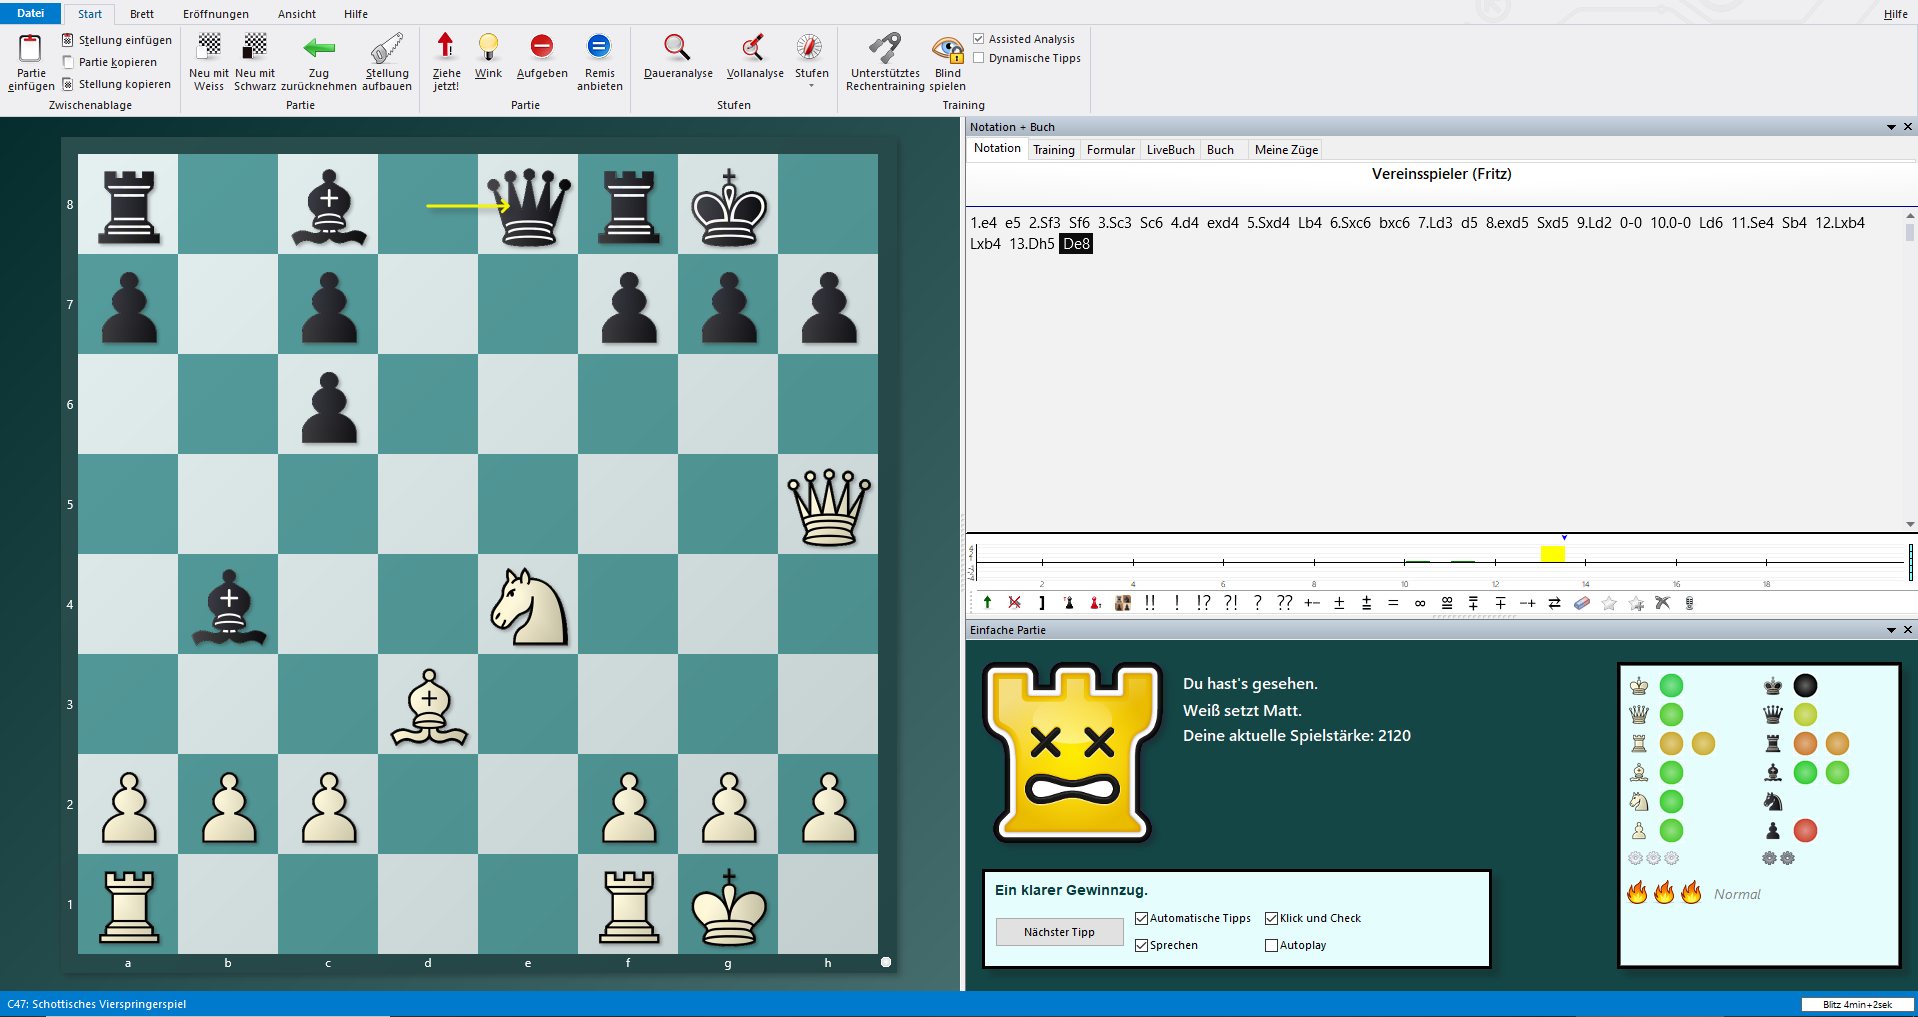This screenshot has height=1017, width=1918.
Task: Click the eraser annotation icon
Action: click(x=1581, y=603)
